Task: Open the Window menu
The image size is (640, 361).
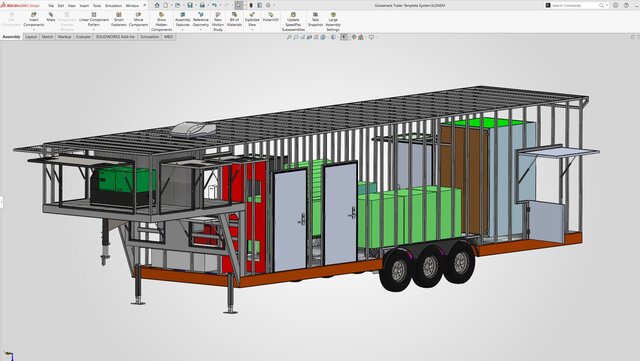Action: tap(132, 6)
